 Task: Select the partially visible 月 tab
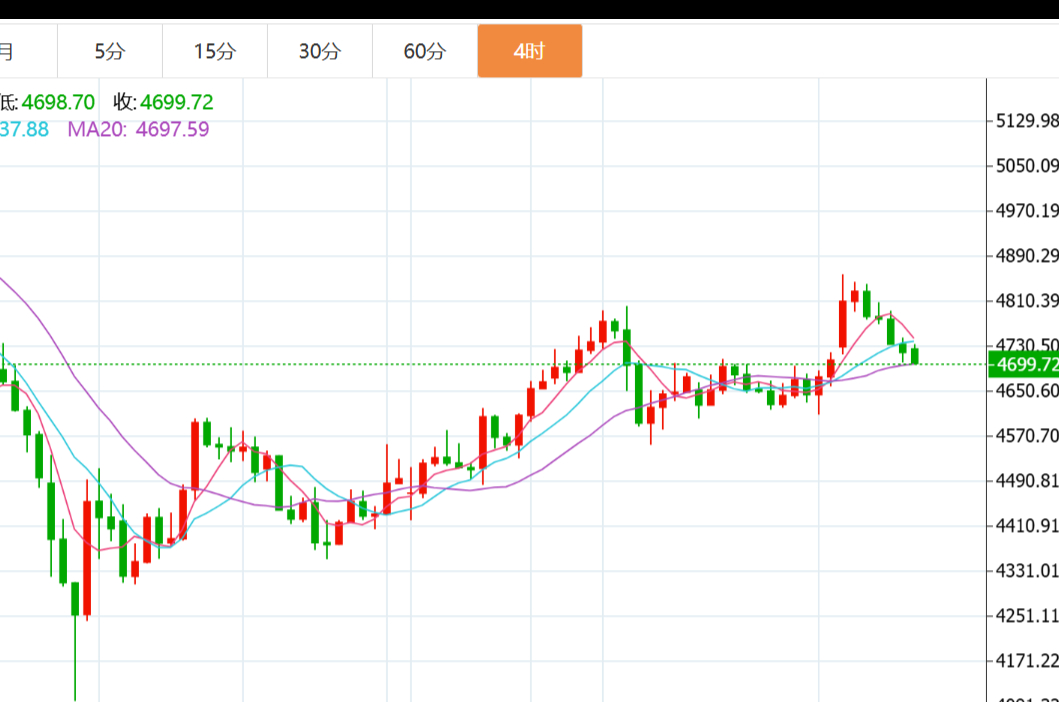(10, 51)
